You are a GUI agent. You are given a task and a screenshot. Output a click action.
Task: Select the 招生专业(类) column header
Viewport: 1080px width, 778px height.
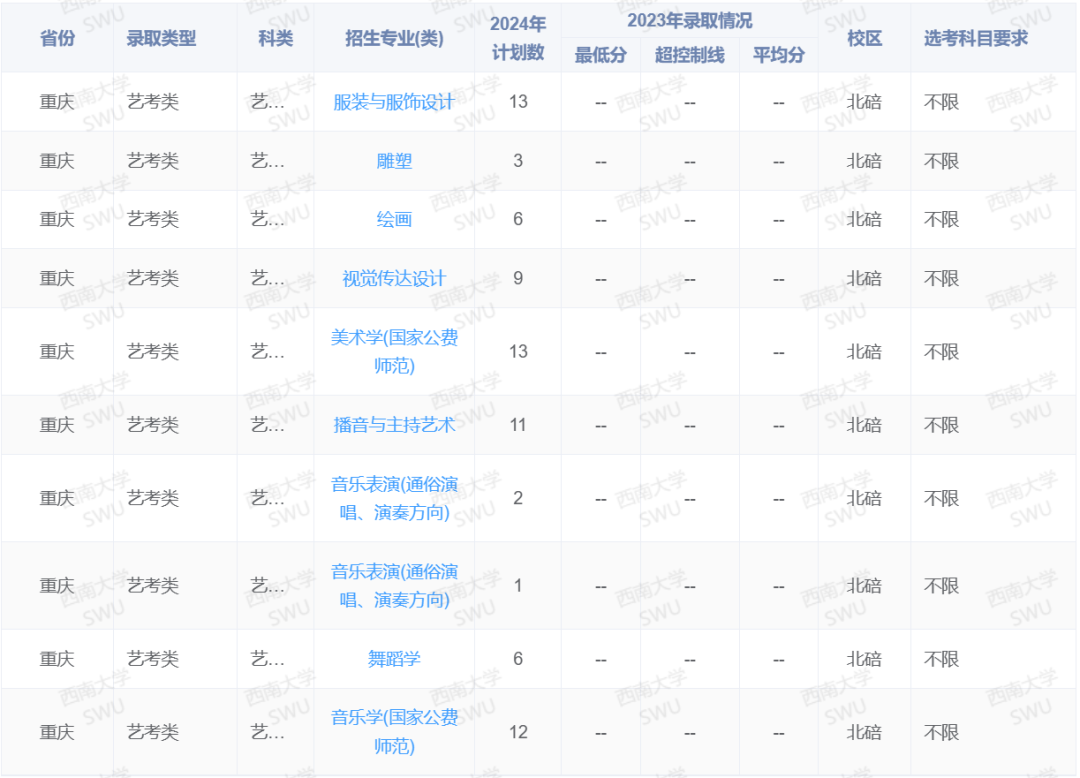click(394, 37)
